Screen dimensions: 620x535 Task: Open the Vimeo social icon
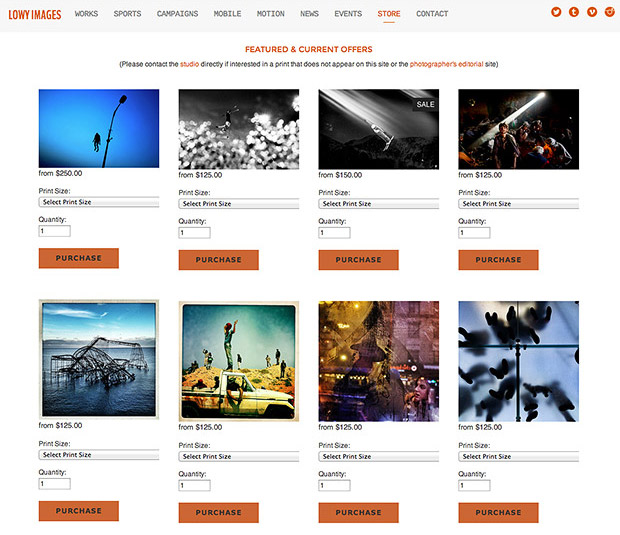pyautogui.click(x=592, y=12)
